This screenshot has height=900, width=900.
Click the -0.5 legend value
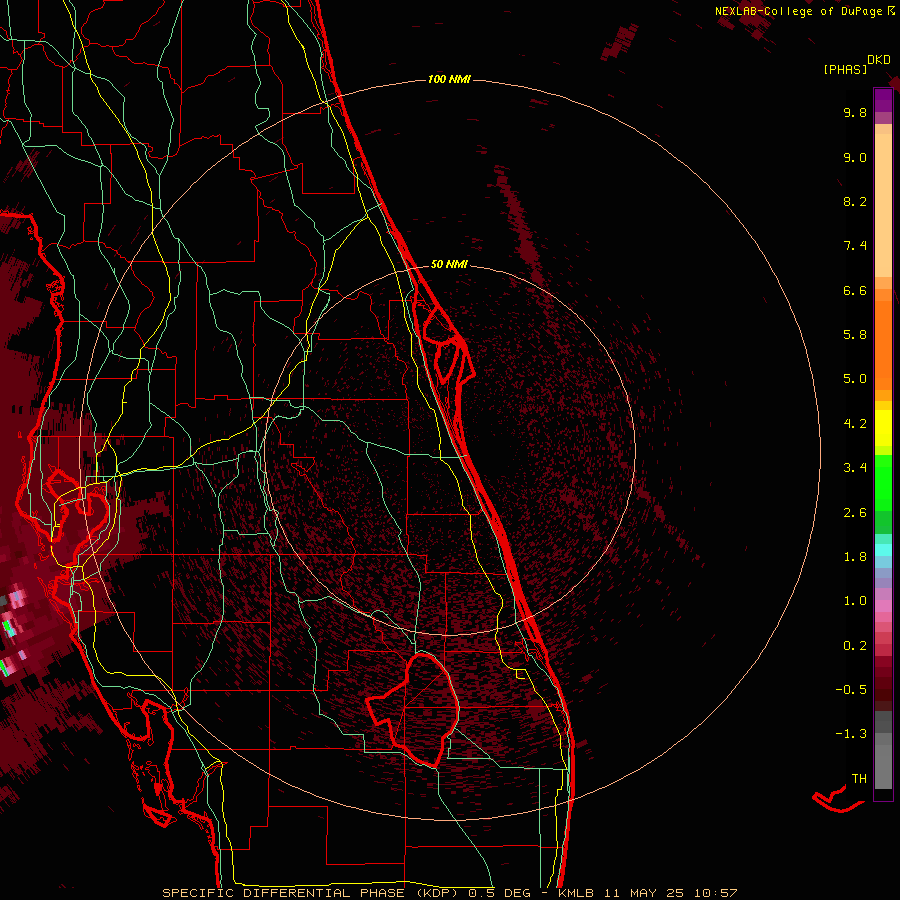pyautogui.click(x=851, y=690)
